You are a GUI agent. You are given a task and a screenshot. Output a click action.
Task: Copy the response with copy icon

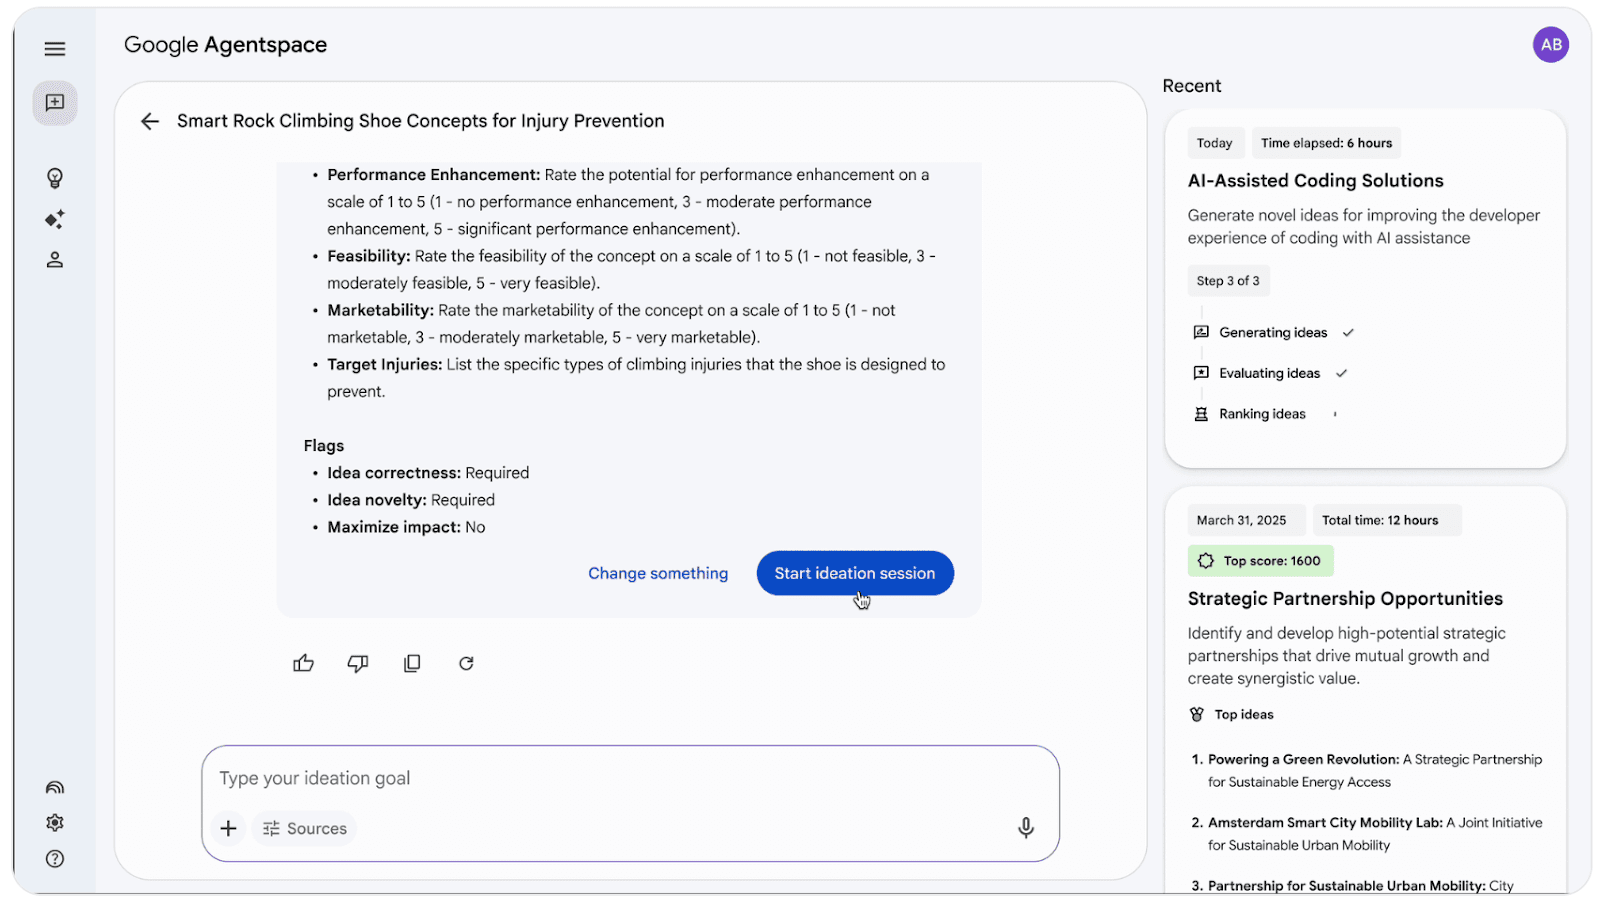412,663
